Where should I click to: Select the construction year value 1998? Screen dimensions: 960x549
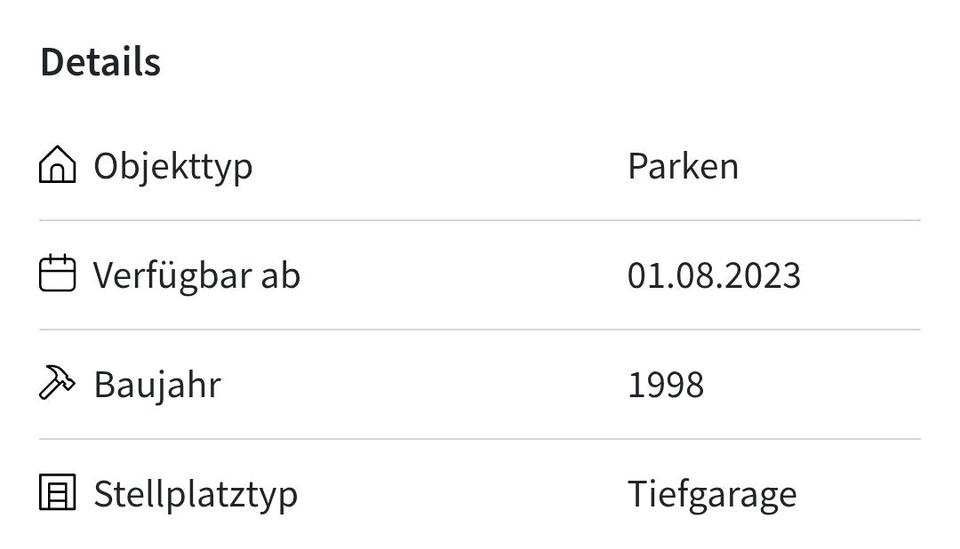(666, 384)
